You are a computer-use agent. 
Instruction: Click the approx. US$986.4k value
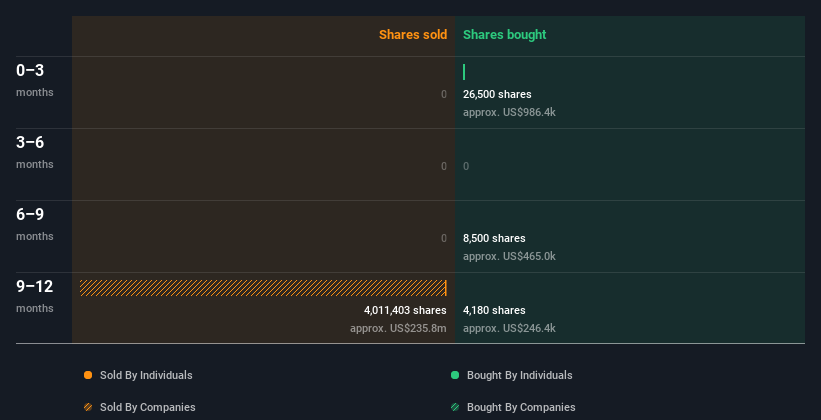click(x=509, y=112)
